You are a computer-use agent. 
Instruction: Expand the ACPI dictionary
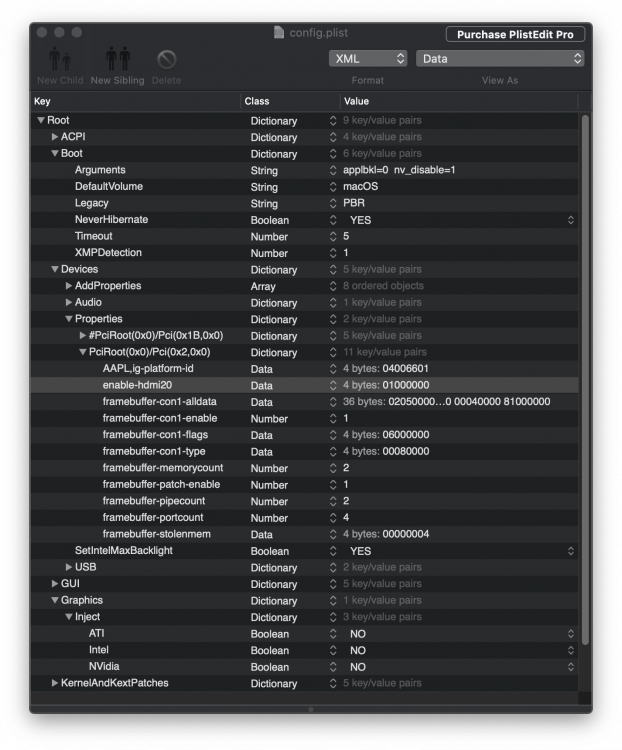pos(55,137)
